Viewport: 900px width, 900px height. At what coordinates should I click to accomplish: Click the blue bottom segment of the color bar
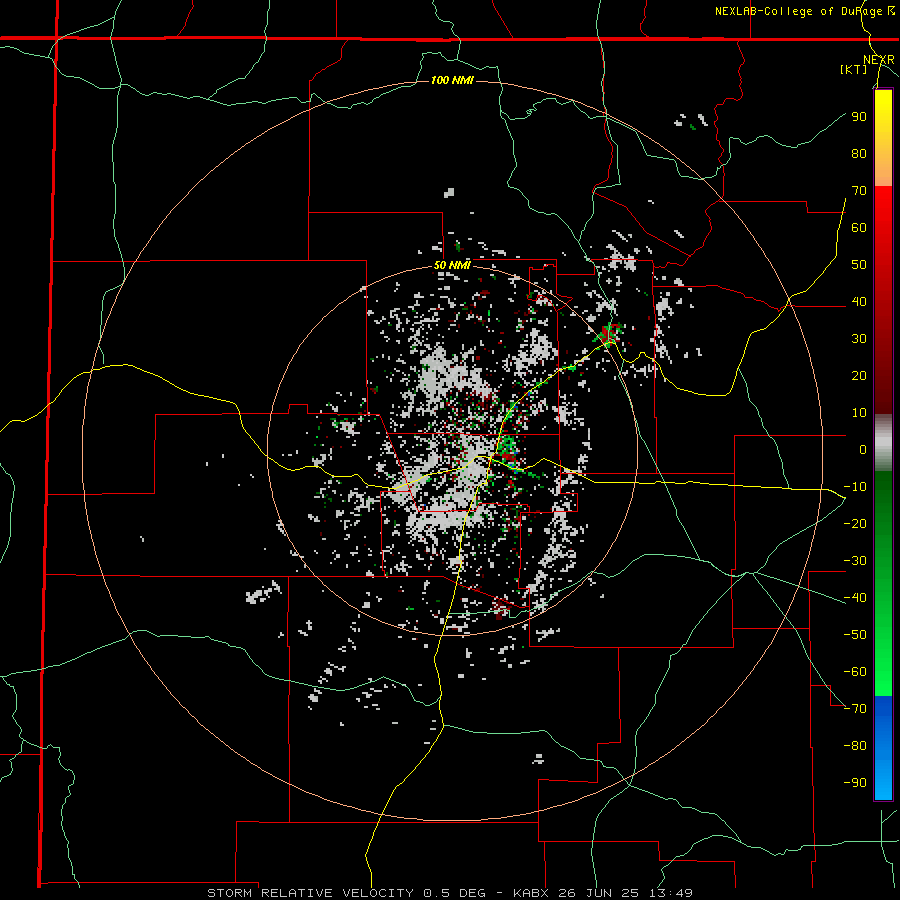(x=883, y=747)
